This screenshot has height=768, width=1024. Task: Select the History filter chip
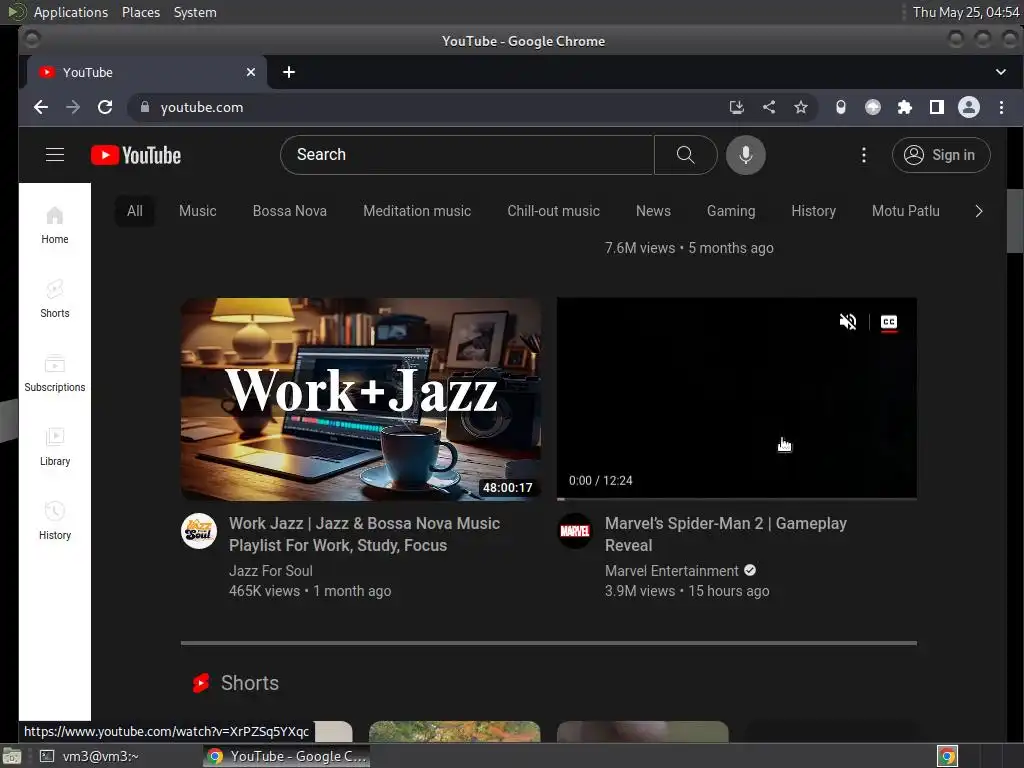[x=813, y=211]
